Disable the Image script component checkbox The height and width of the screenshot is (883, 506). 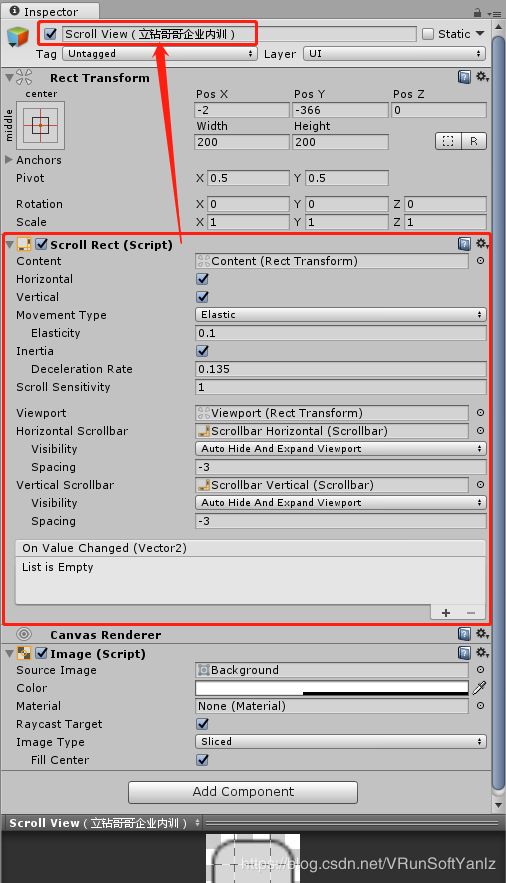[42, 653]
